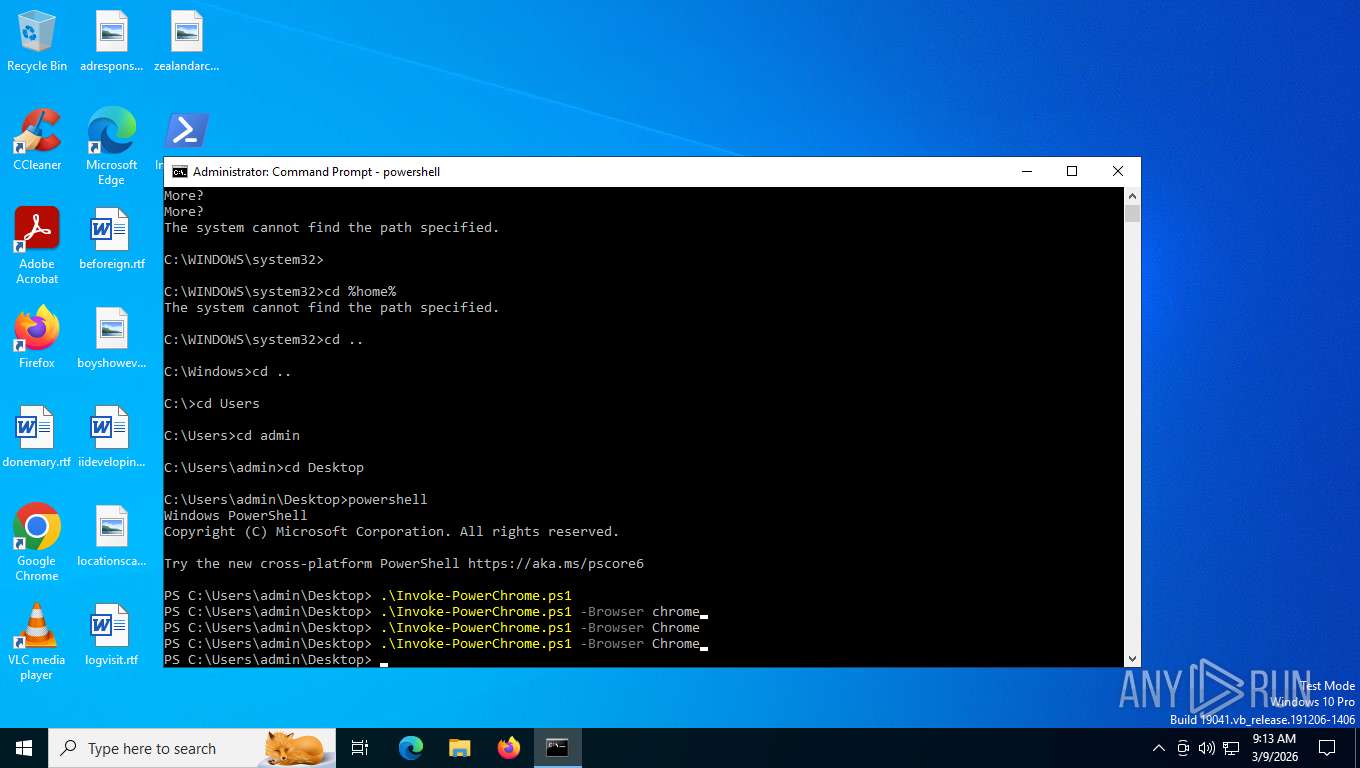Open Edge from the taskbar
The width and height of the screenshot is (1360, 768).
point(411,748)
